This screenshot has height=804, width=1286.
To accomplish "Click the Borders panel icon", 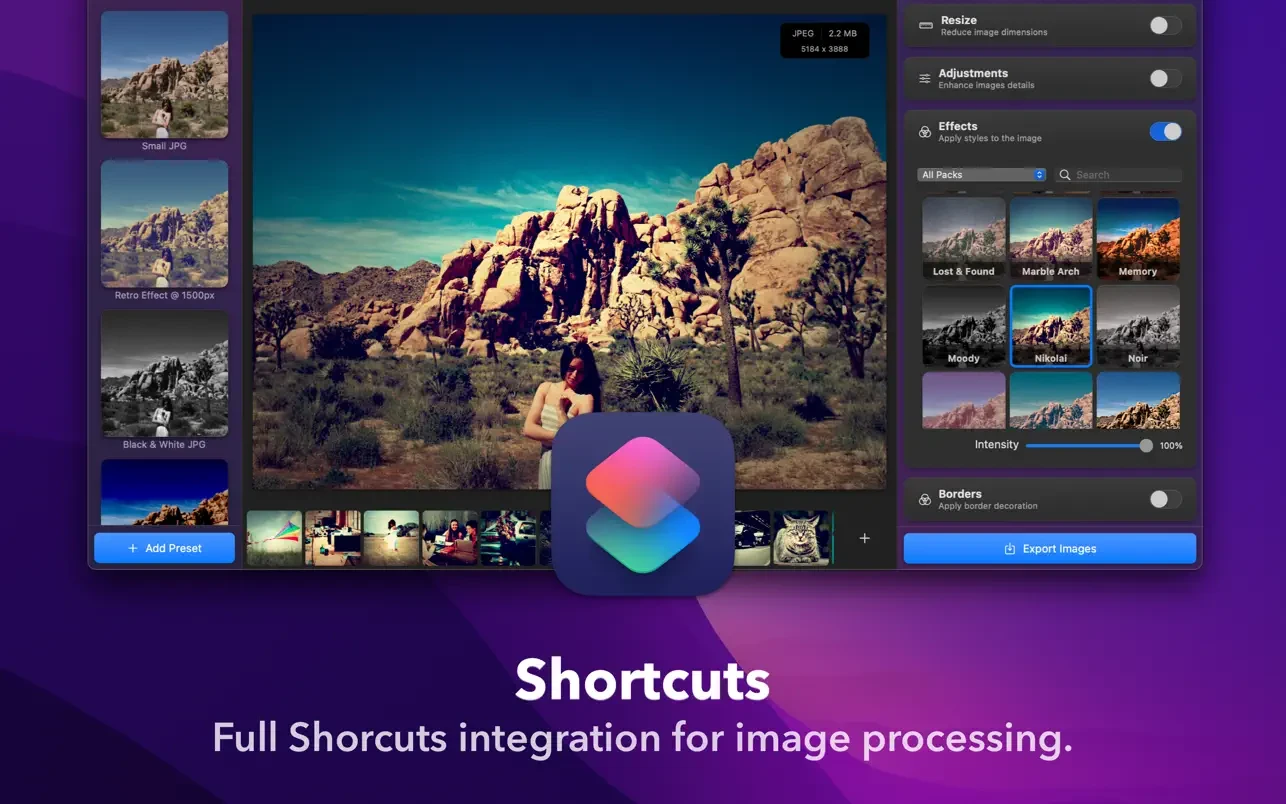I will [x=925, y=499].
